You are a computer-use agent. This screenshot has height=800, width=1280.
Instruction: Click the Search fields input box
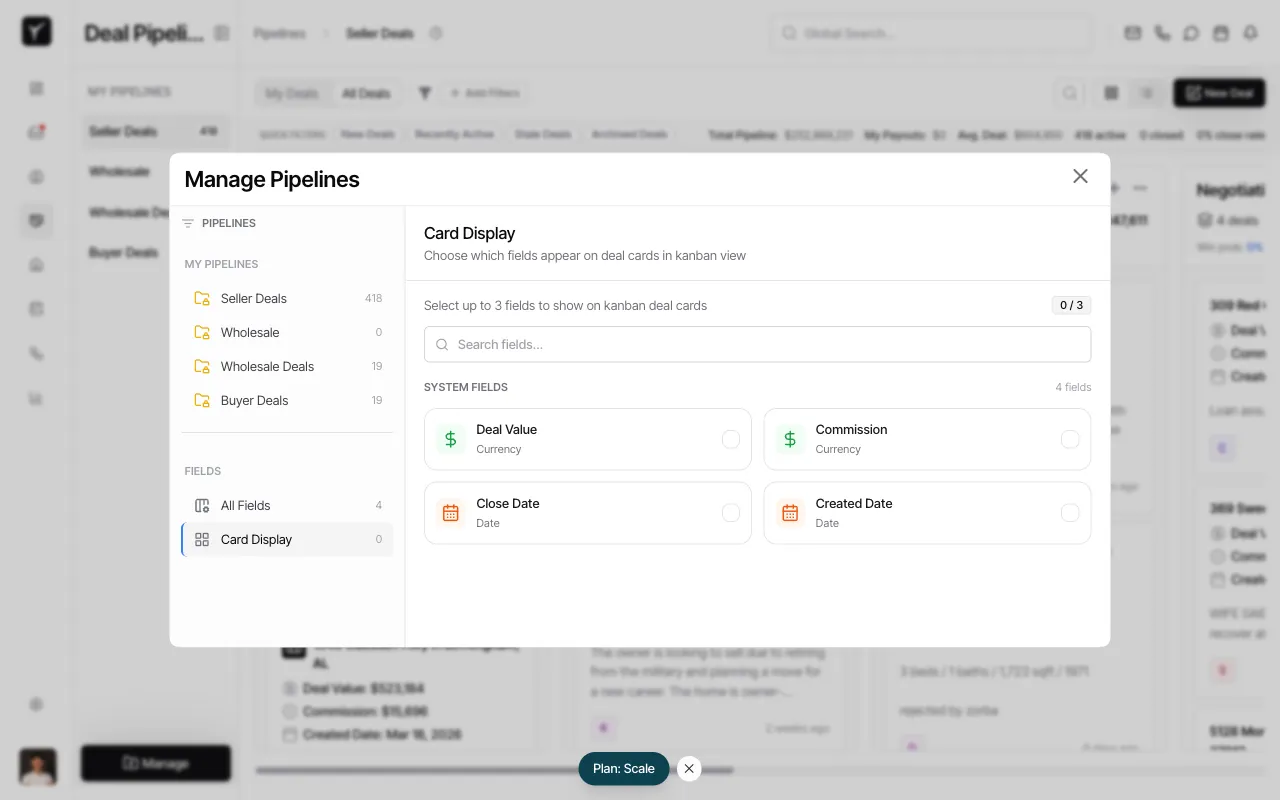tap(757, 344)
